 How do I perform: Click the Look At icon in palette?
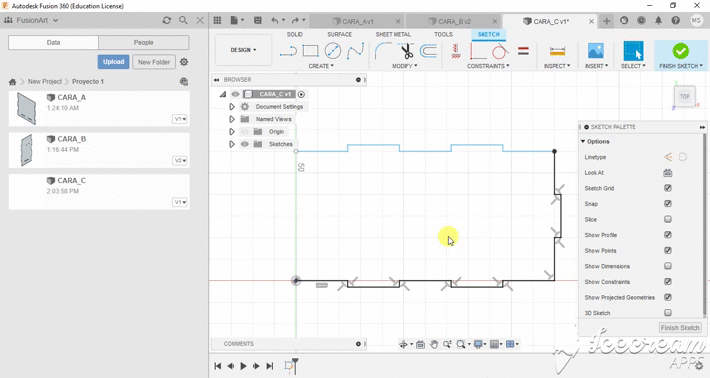click(667, 173)
